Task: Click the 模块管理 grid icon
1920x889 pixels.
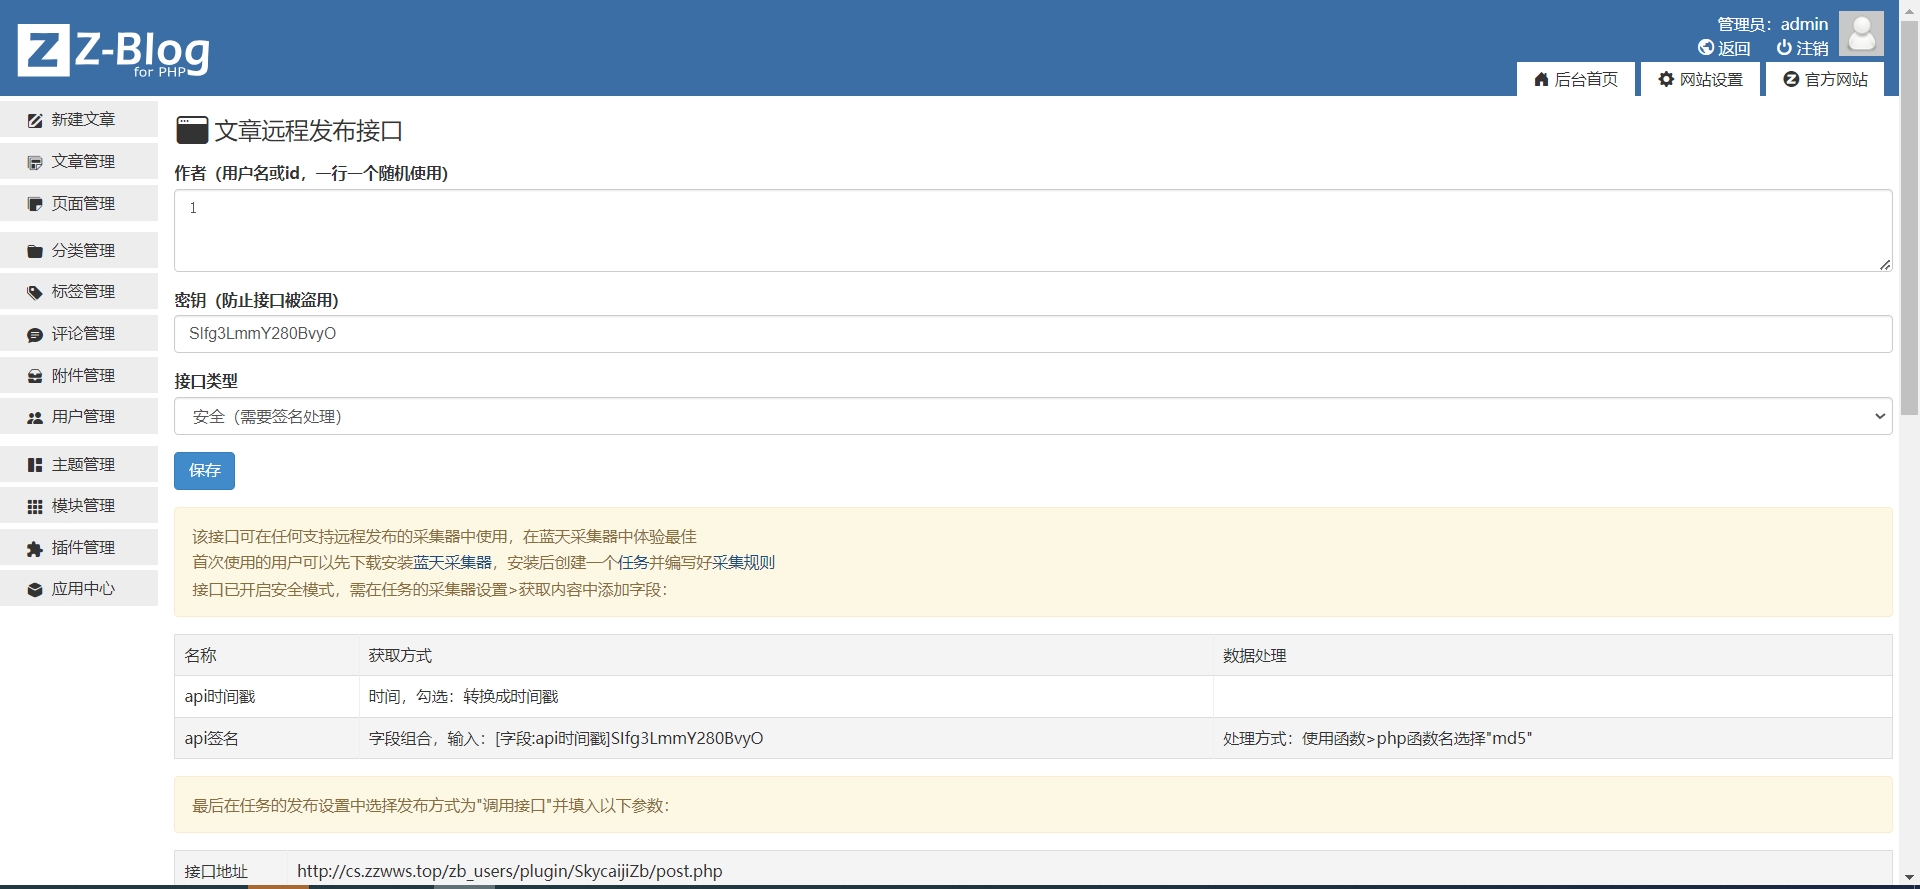Action: click(35, 506)
